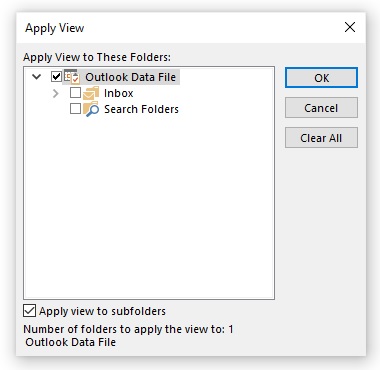Screen dimensions: 380x370
Task: Select the Outlook Data File tree label
Action: pos(130,77)
